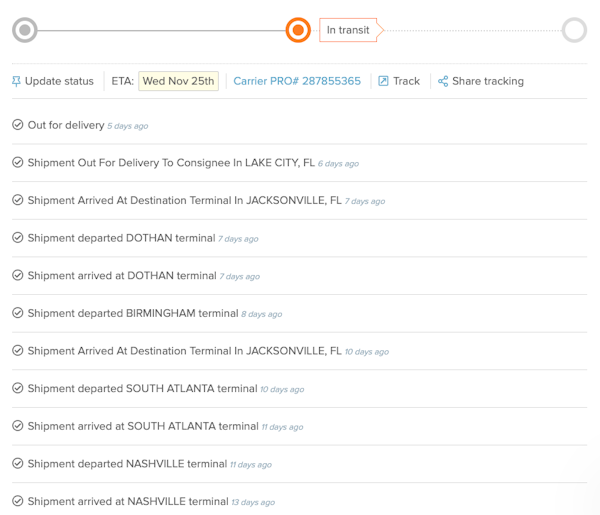Select 'Shipment departed BIRMINGHAM terminal' text

click(133, 313)
